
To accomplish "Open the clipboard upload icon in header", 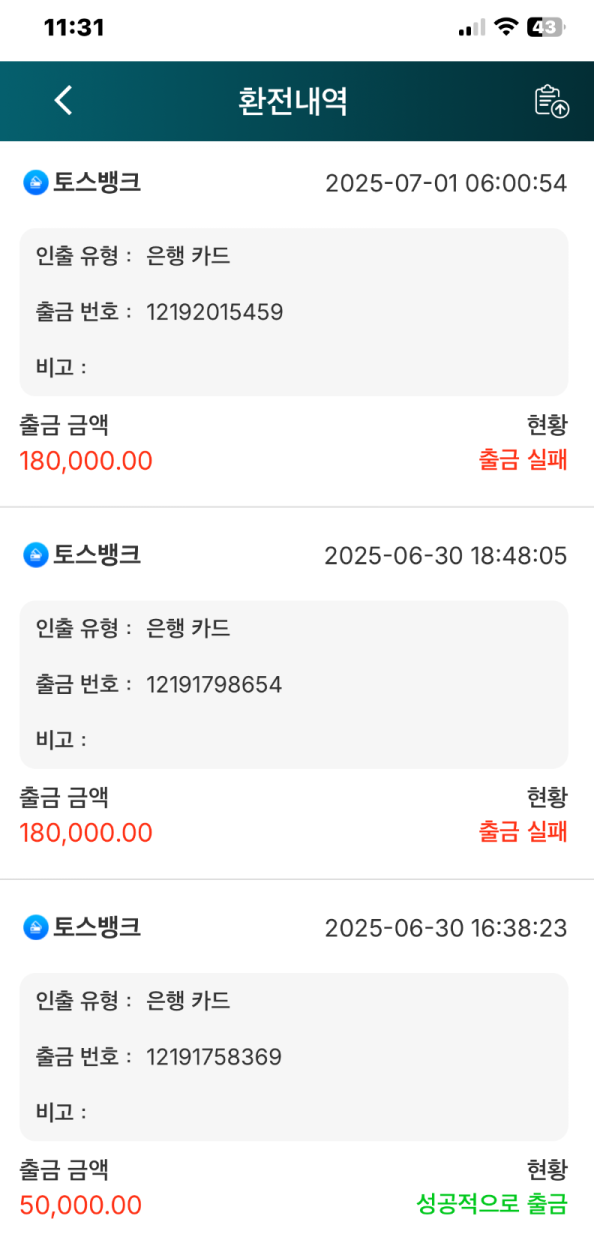I will click(551, 101).
